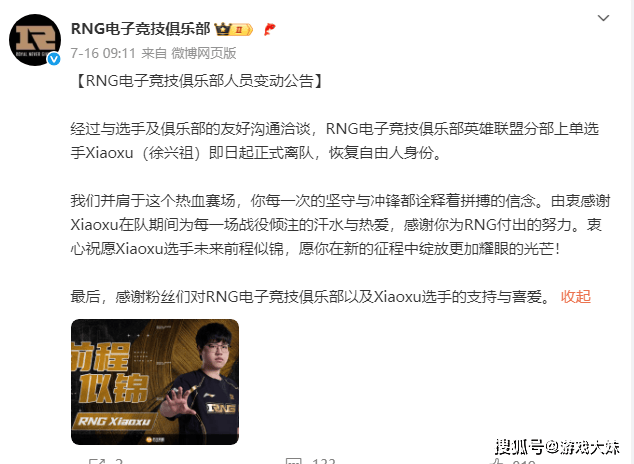Open the RNG club profile avatar

[x=35, y=40]
